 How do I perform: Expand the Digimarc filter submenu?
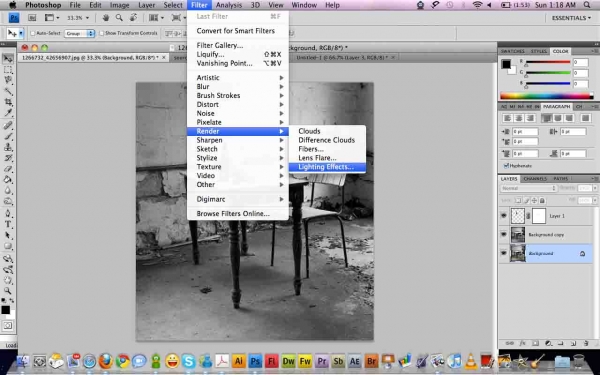pyautogui.click(x=238, y=199)
